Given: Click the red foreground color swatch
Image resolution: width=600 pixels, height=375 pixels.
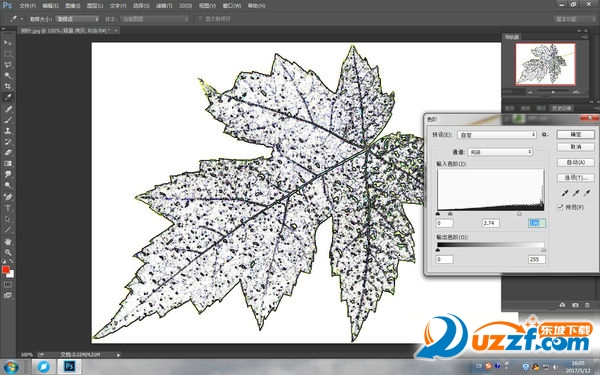Looking at the screenshot, I should (x=5, y=270).
